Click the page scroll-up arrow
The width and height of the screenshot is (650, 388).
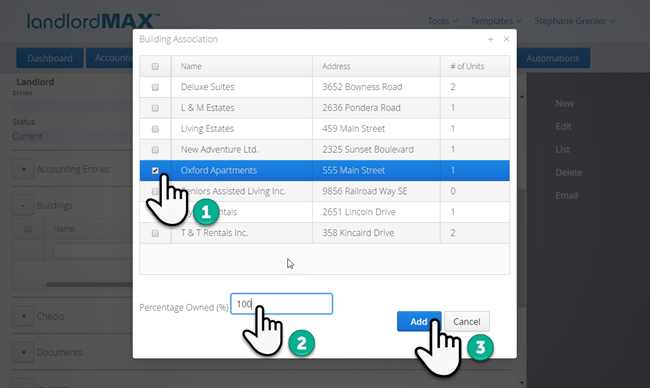coord(521,97)
